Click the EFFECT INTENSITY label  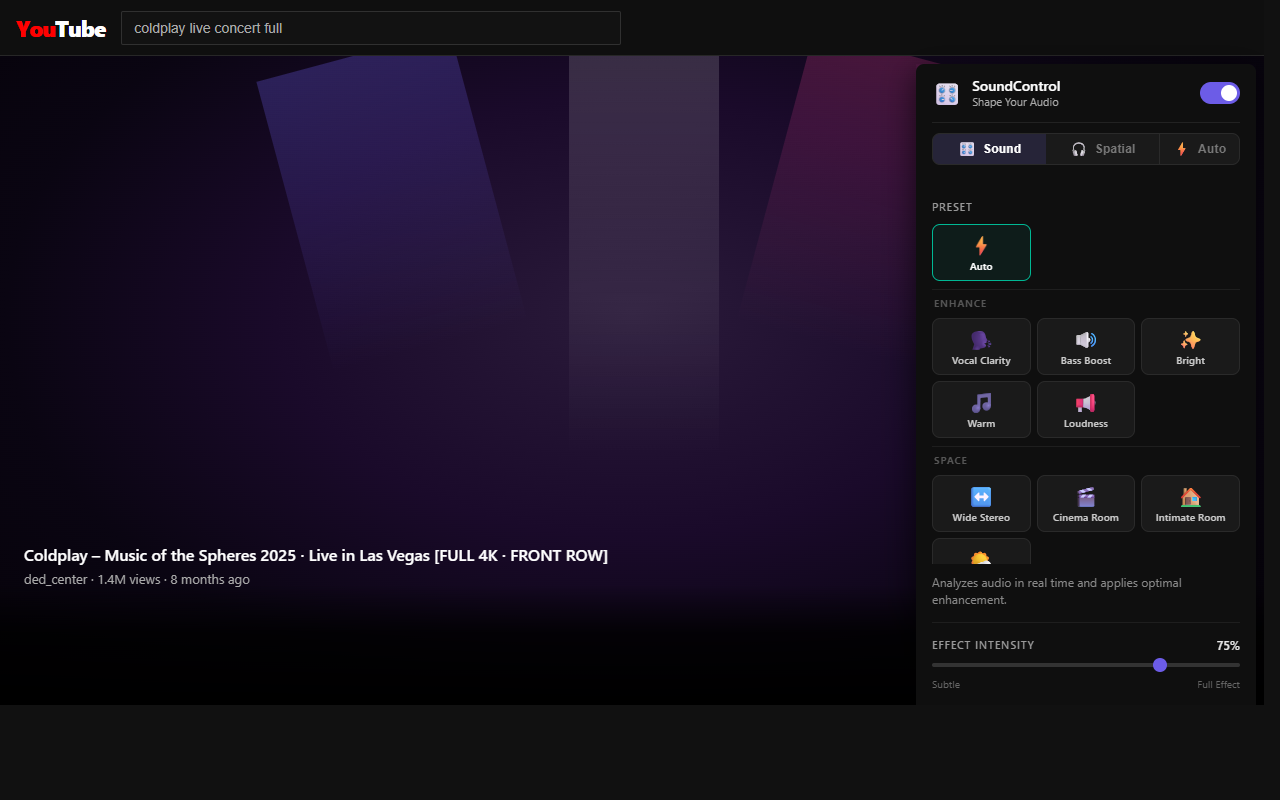click(983, 646)
